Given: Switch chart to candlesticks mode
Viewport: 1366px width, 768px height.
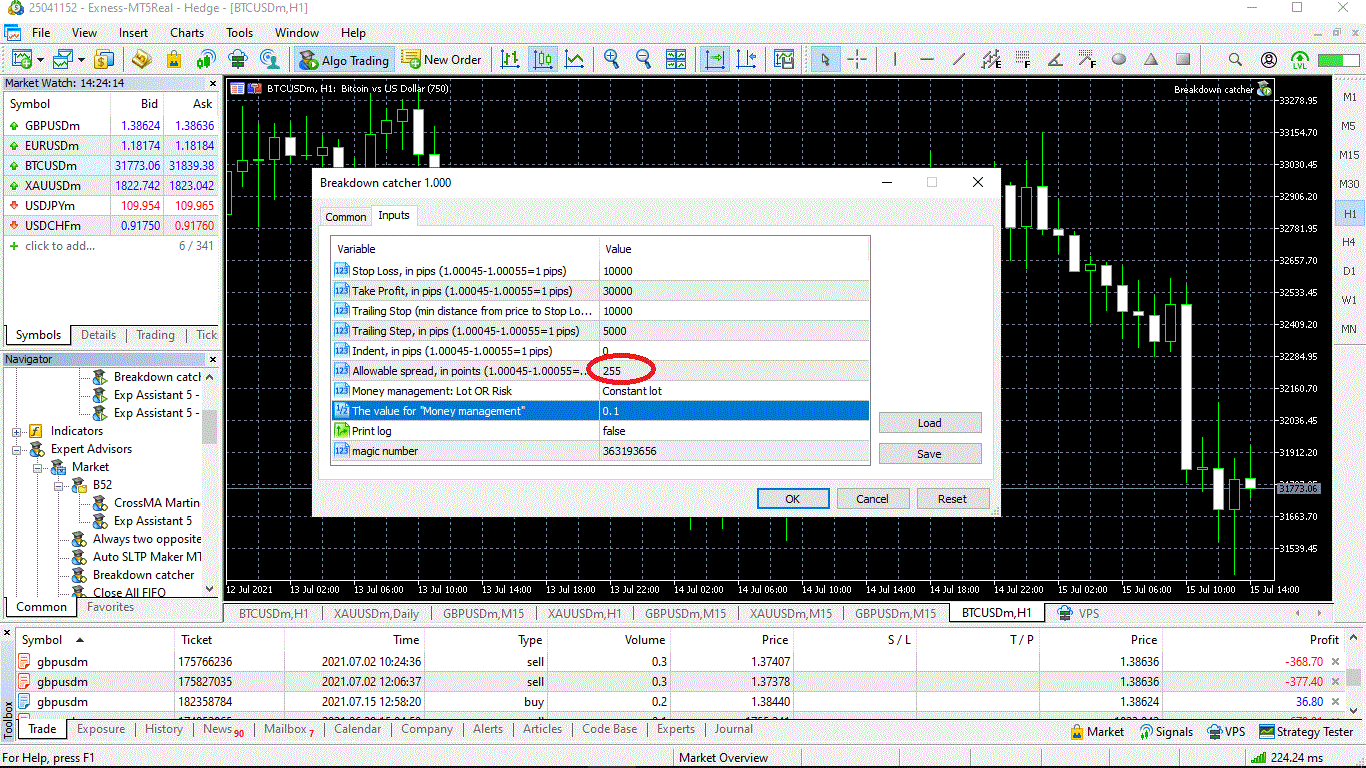Looking at the screenshot, I should coord(543,59).
